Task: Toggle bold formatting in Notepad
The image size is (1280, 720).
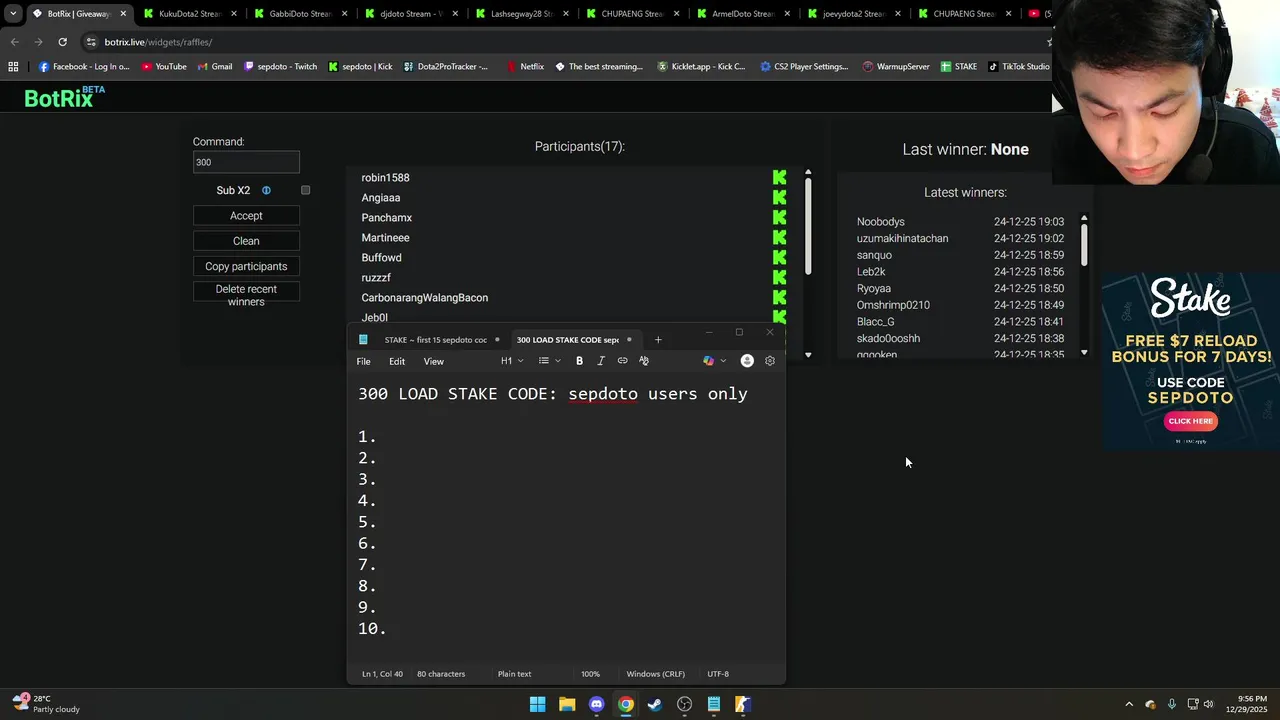Action: pyautogui.click(x=579, y=361)
